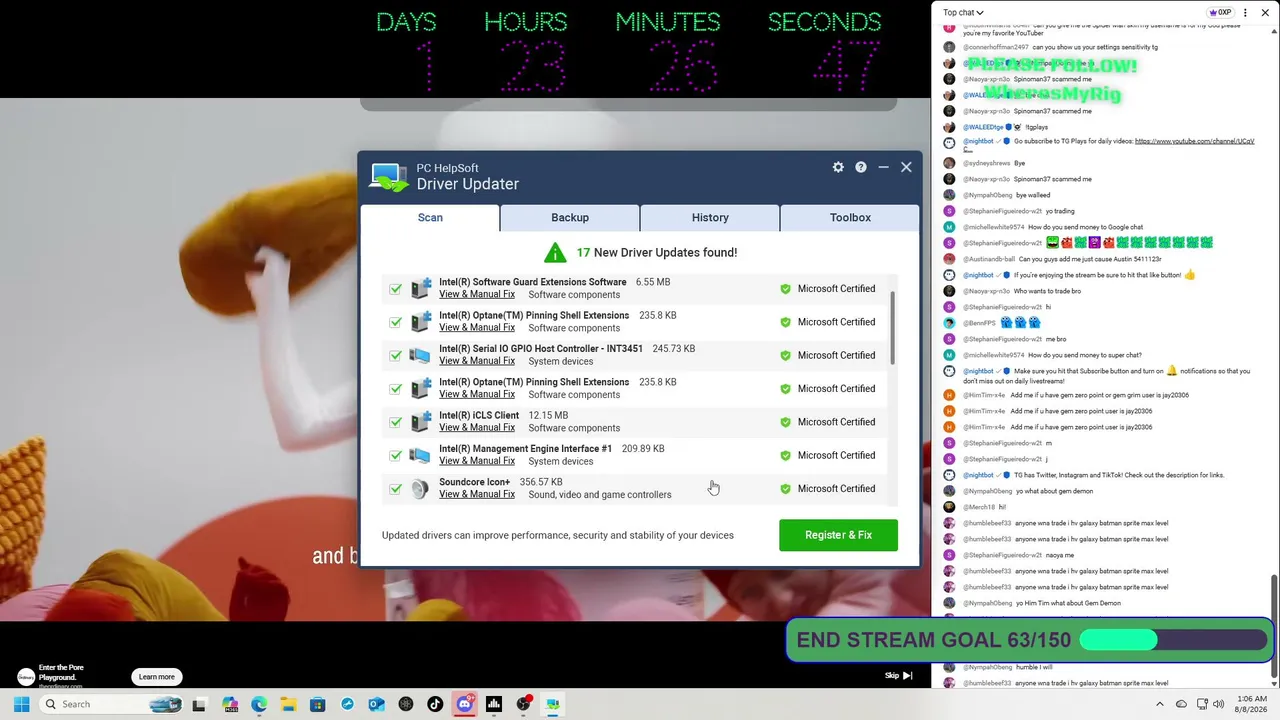Viewport: 1280px width, 720px height.
Task: Click the Soundcore Icon+ speaker icon
Action: [421, 489]
